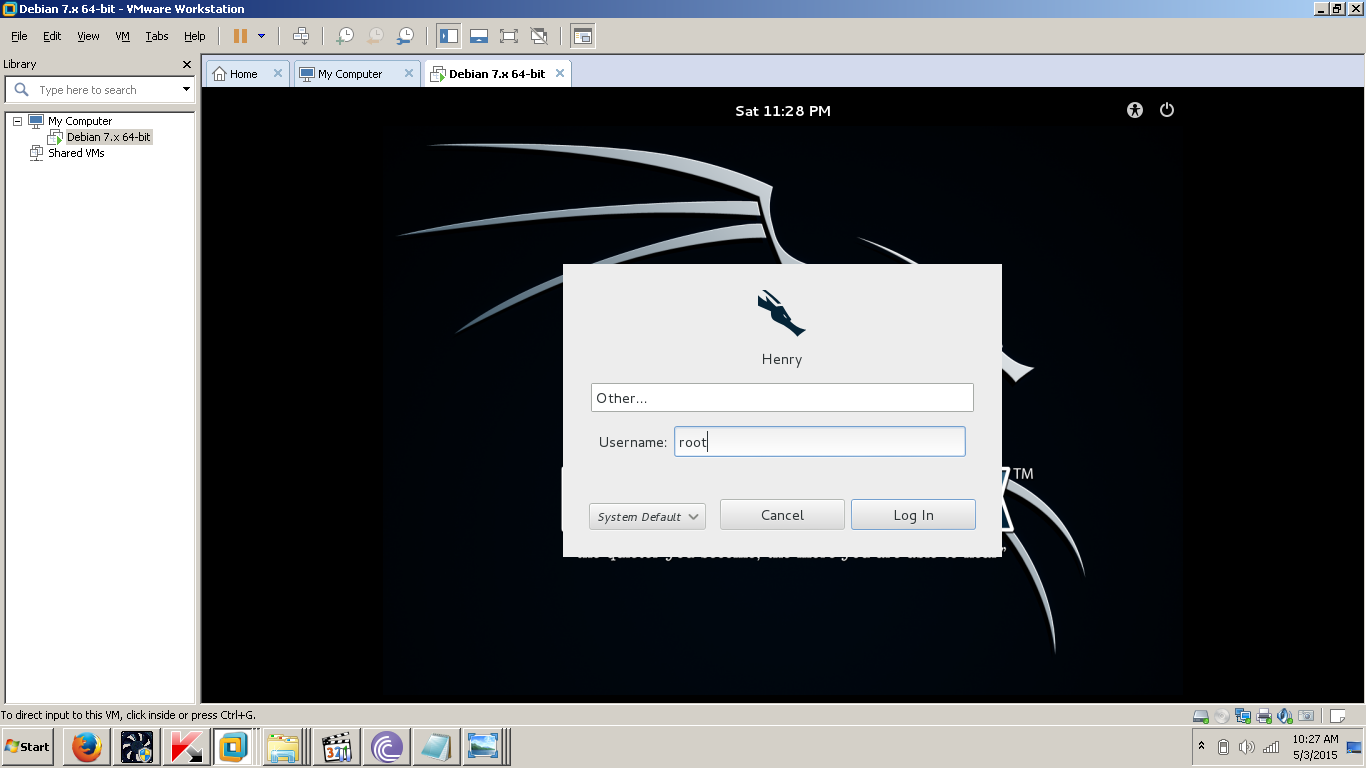Click the library search field
This screenshot has width=1366, height=768.
pos(100,90)
